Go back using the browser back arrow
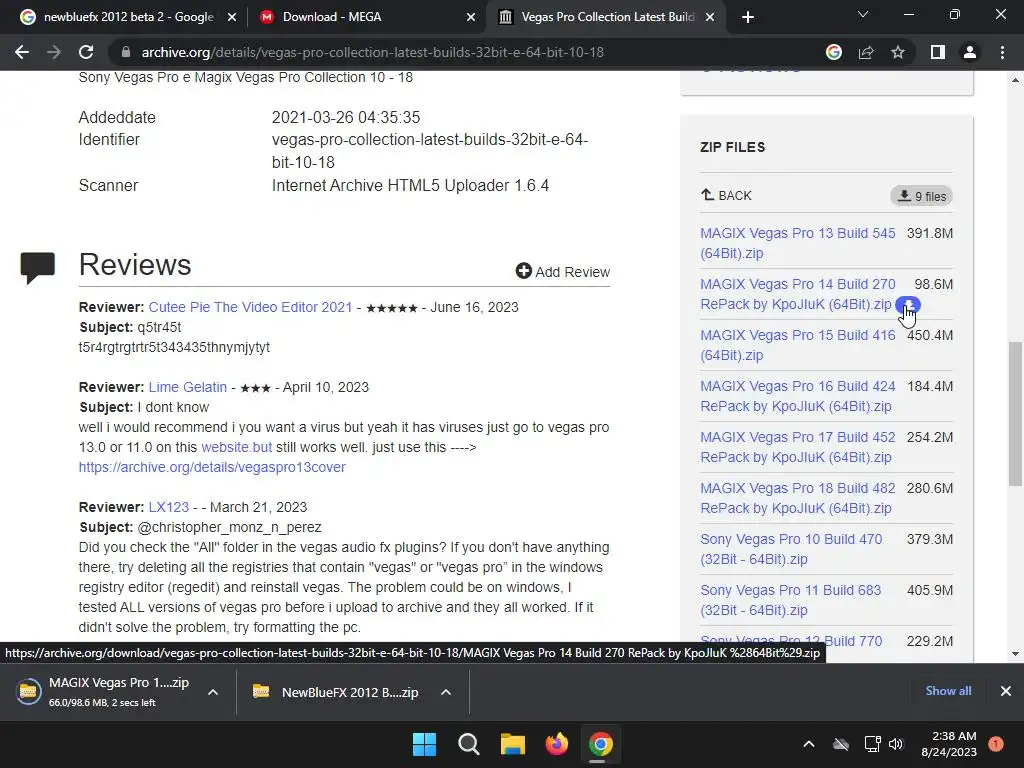 [x=22, y=52]
